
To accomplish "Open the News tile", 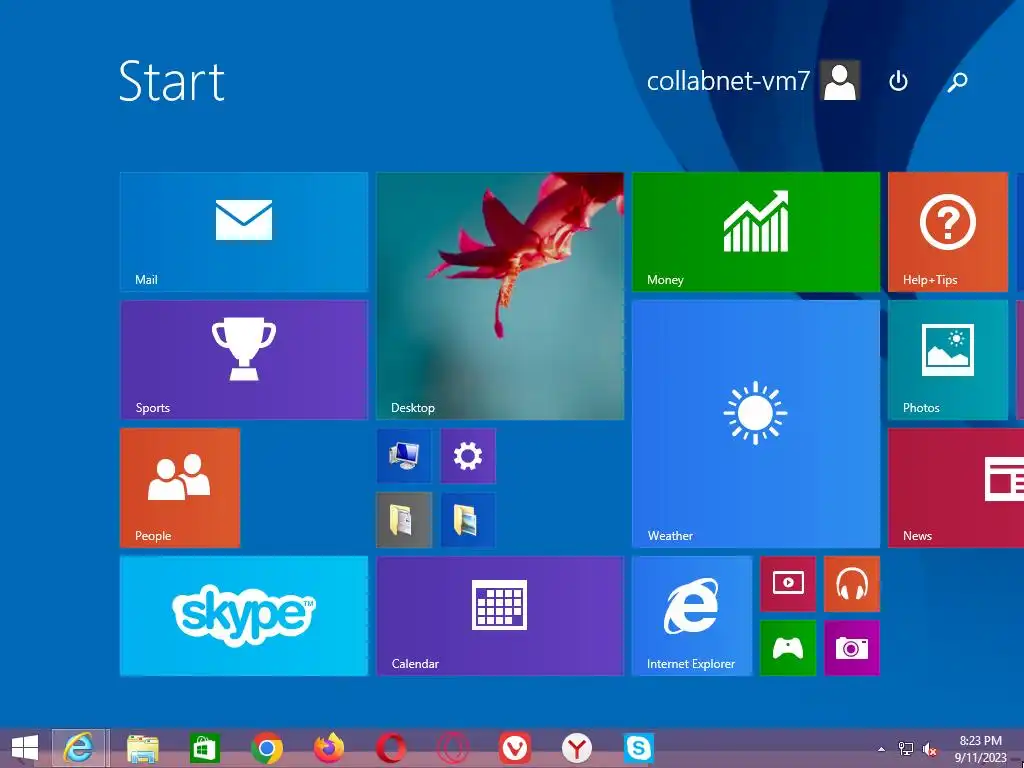I will point(956,488).
